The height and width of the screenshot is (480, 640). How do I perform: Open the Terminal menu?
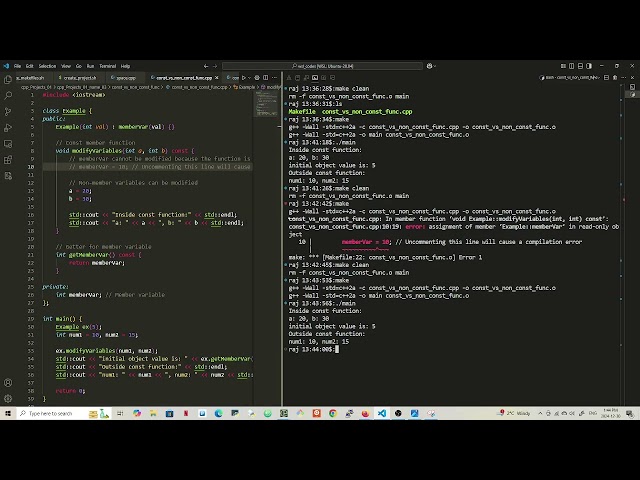[x=107, y=66]
